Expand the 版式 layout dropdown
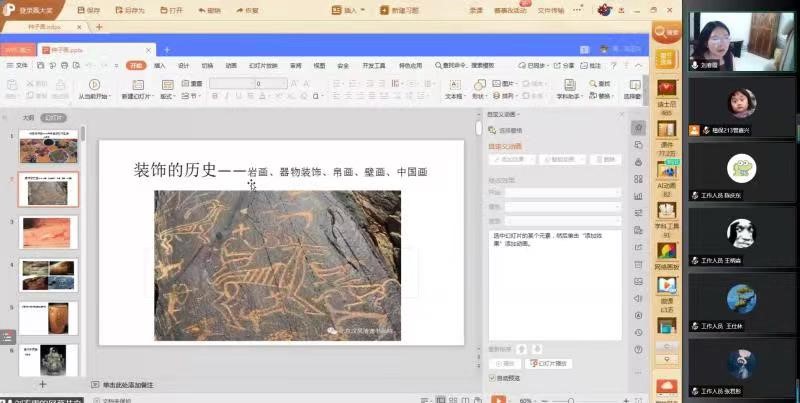This screenshot has height=403, width=800. [168, 96]
